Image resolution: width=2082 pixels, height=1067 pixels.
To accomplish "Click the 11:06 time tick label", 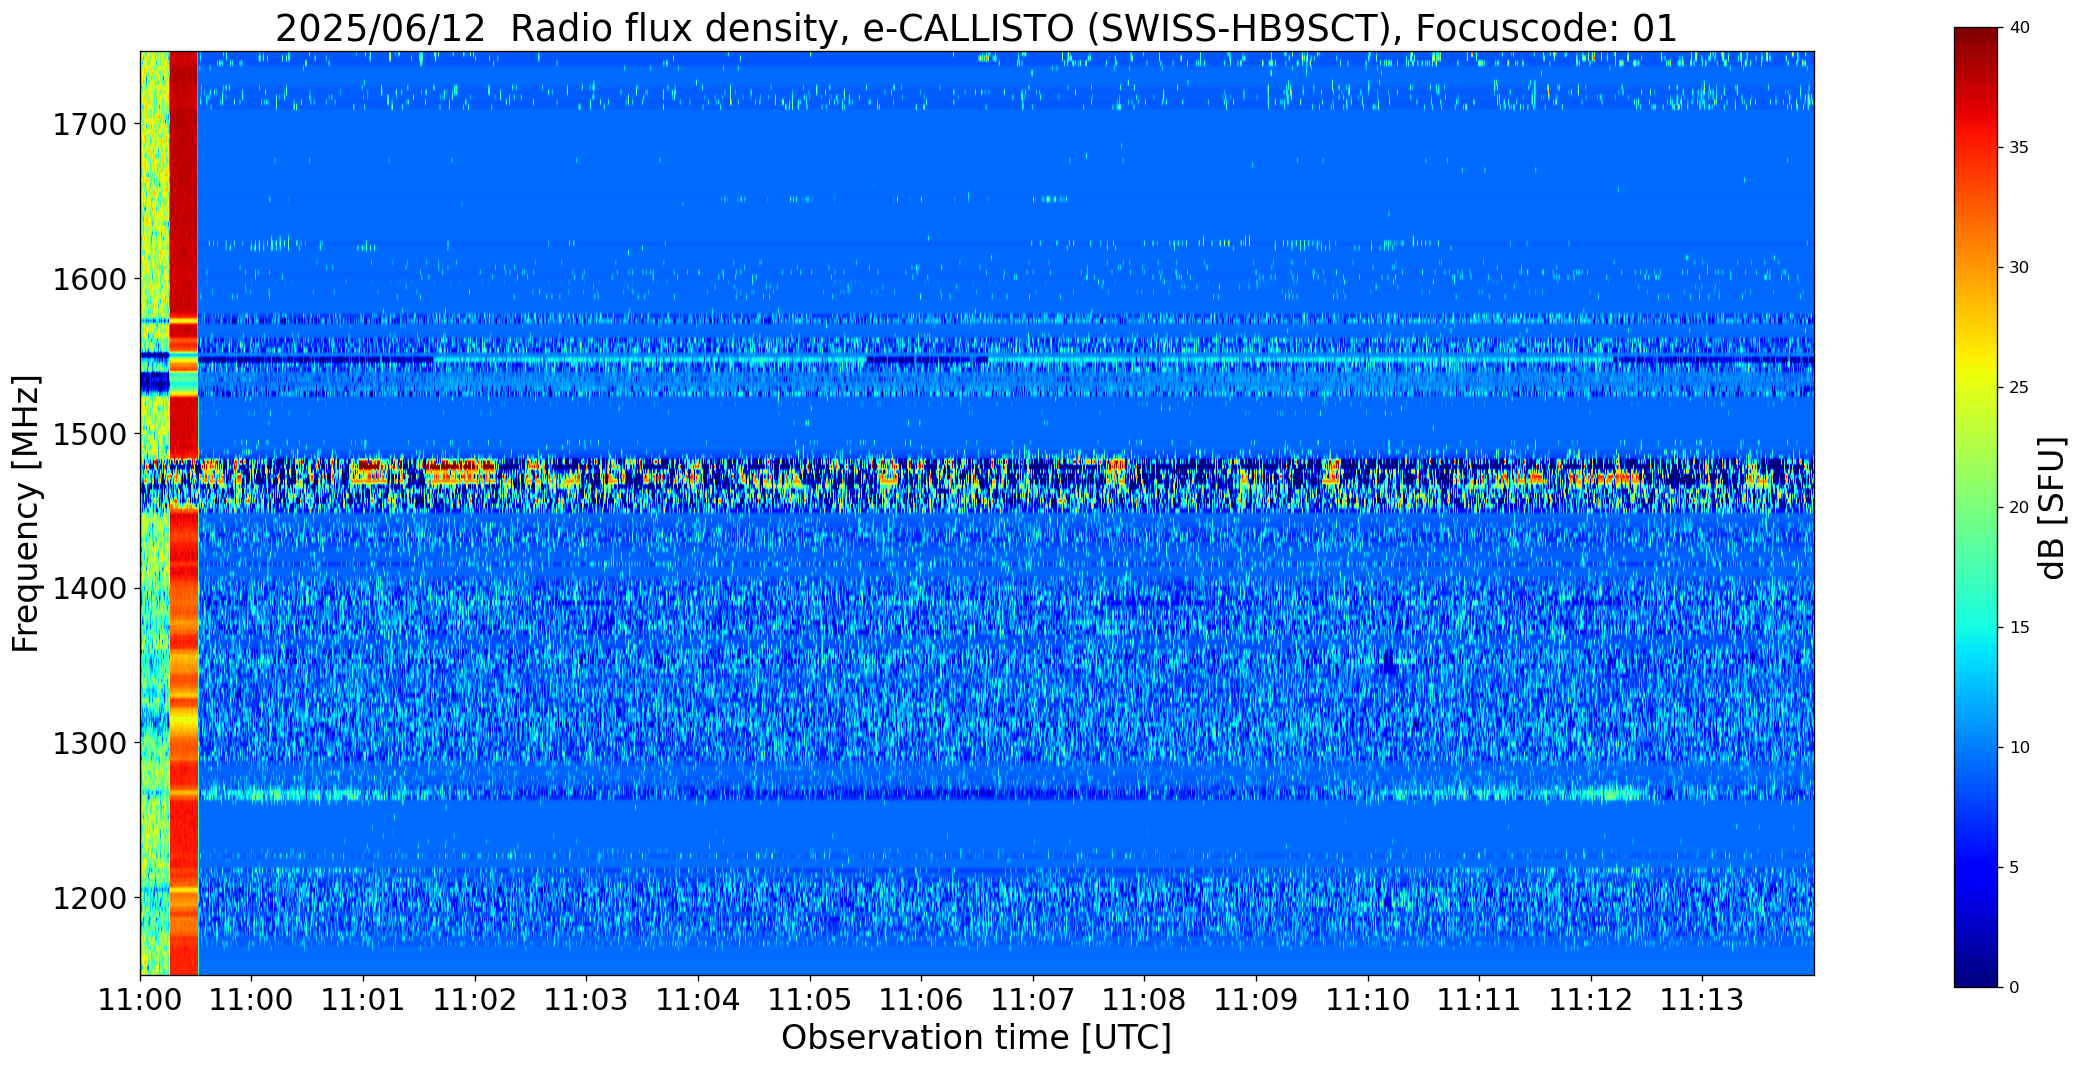I will (x=921, y=1000).
